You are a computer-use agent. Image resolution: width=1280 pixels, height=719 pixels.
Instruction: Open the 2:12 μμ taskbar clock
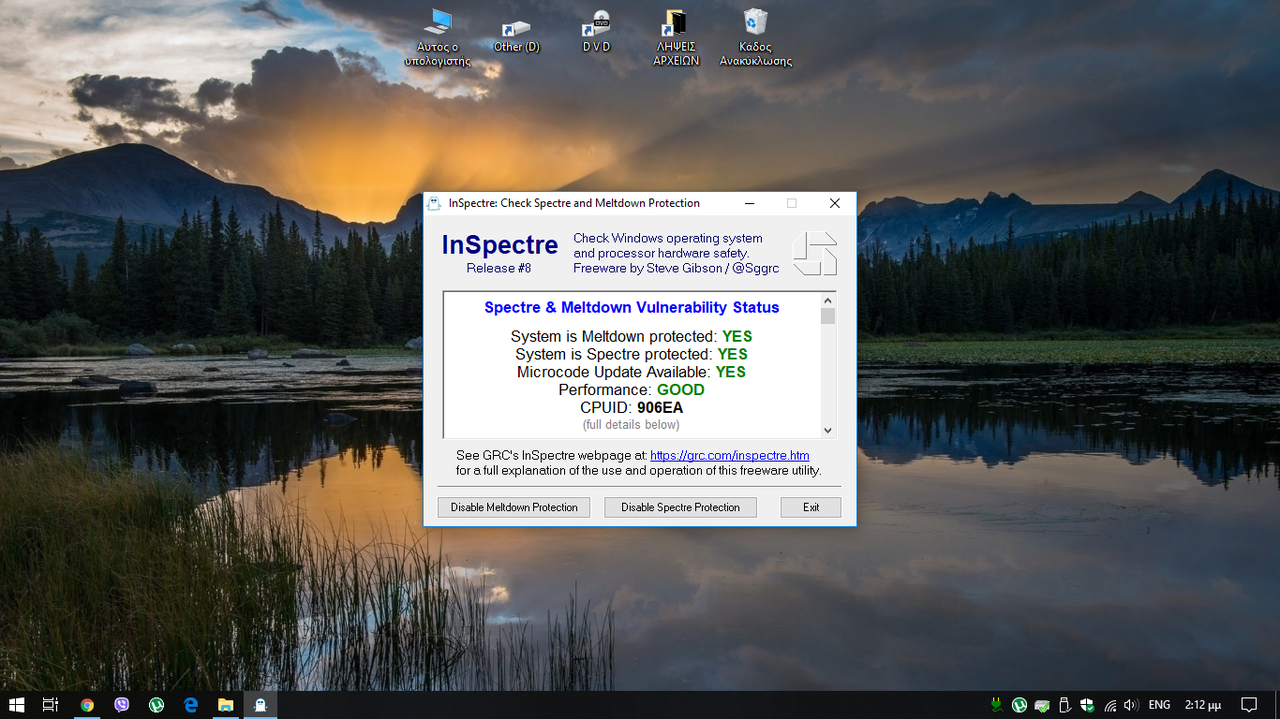(x=1203, y=705)
